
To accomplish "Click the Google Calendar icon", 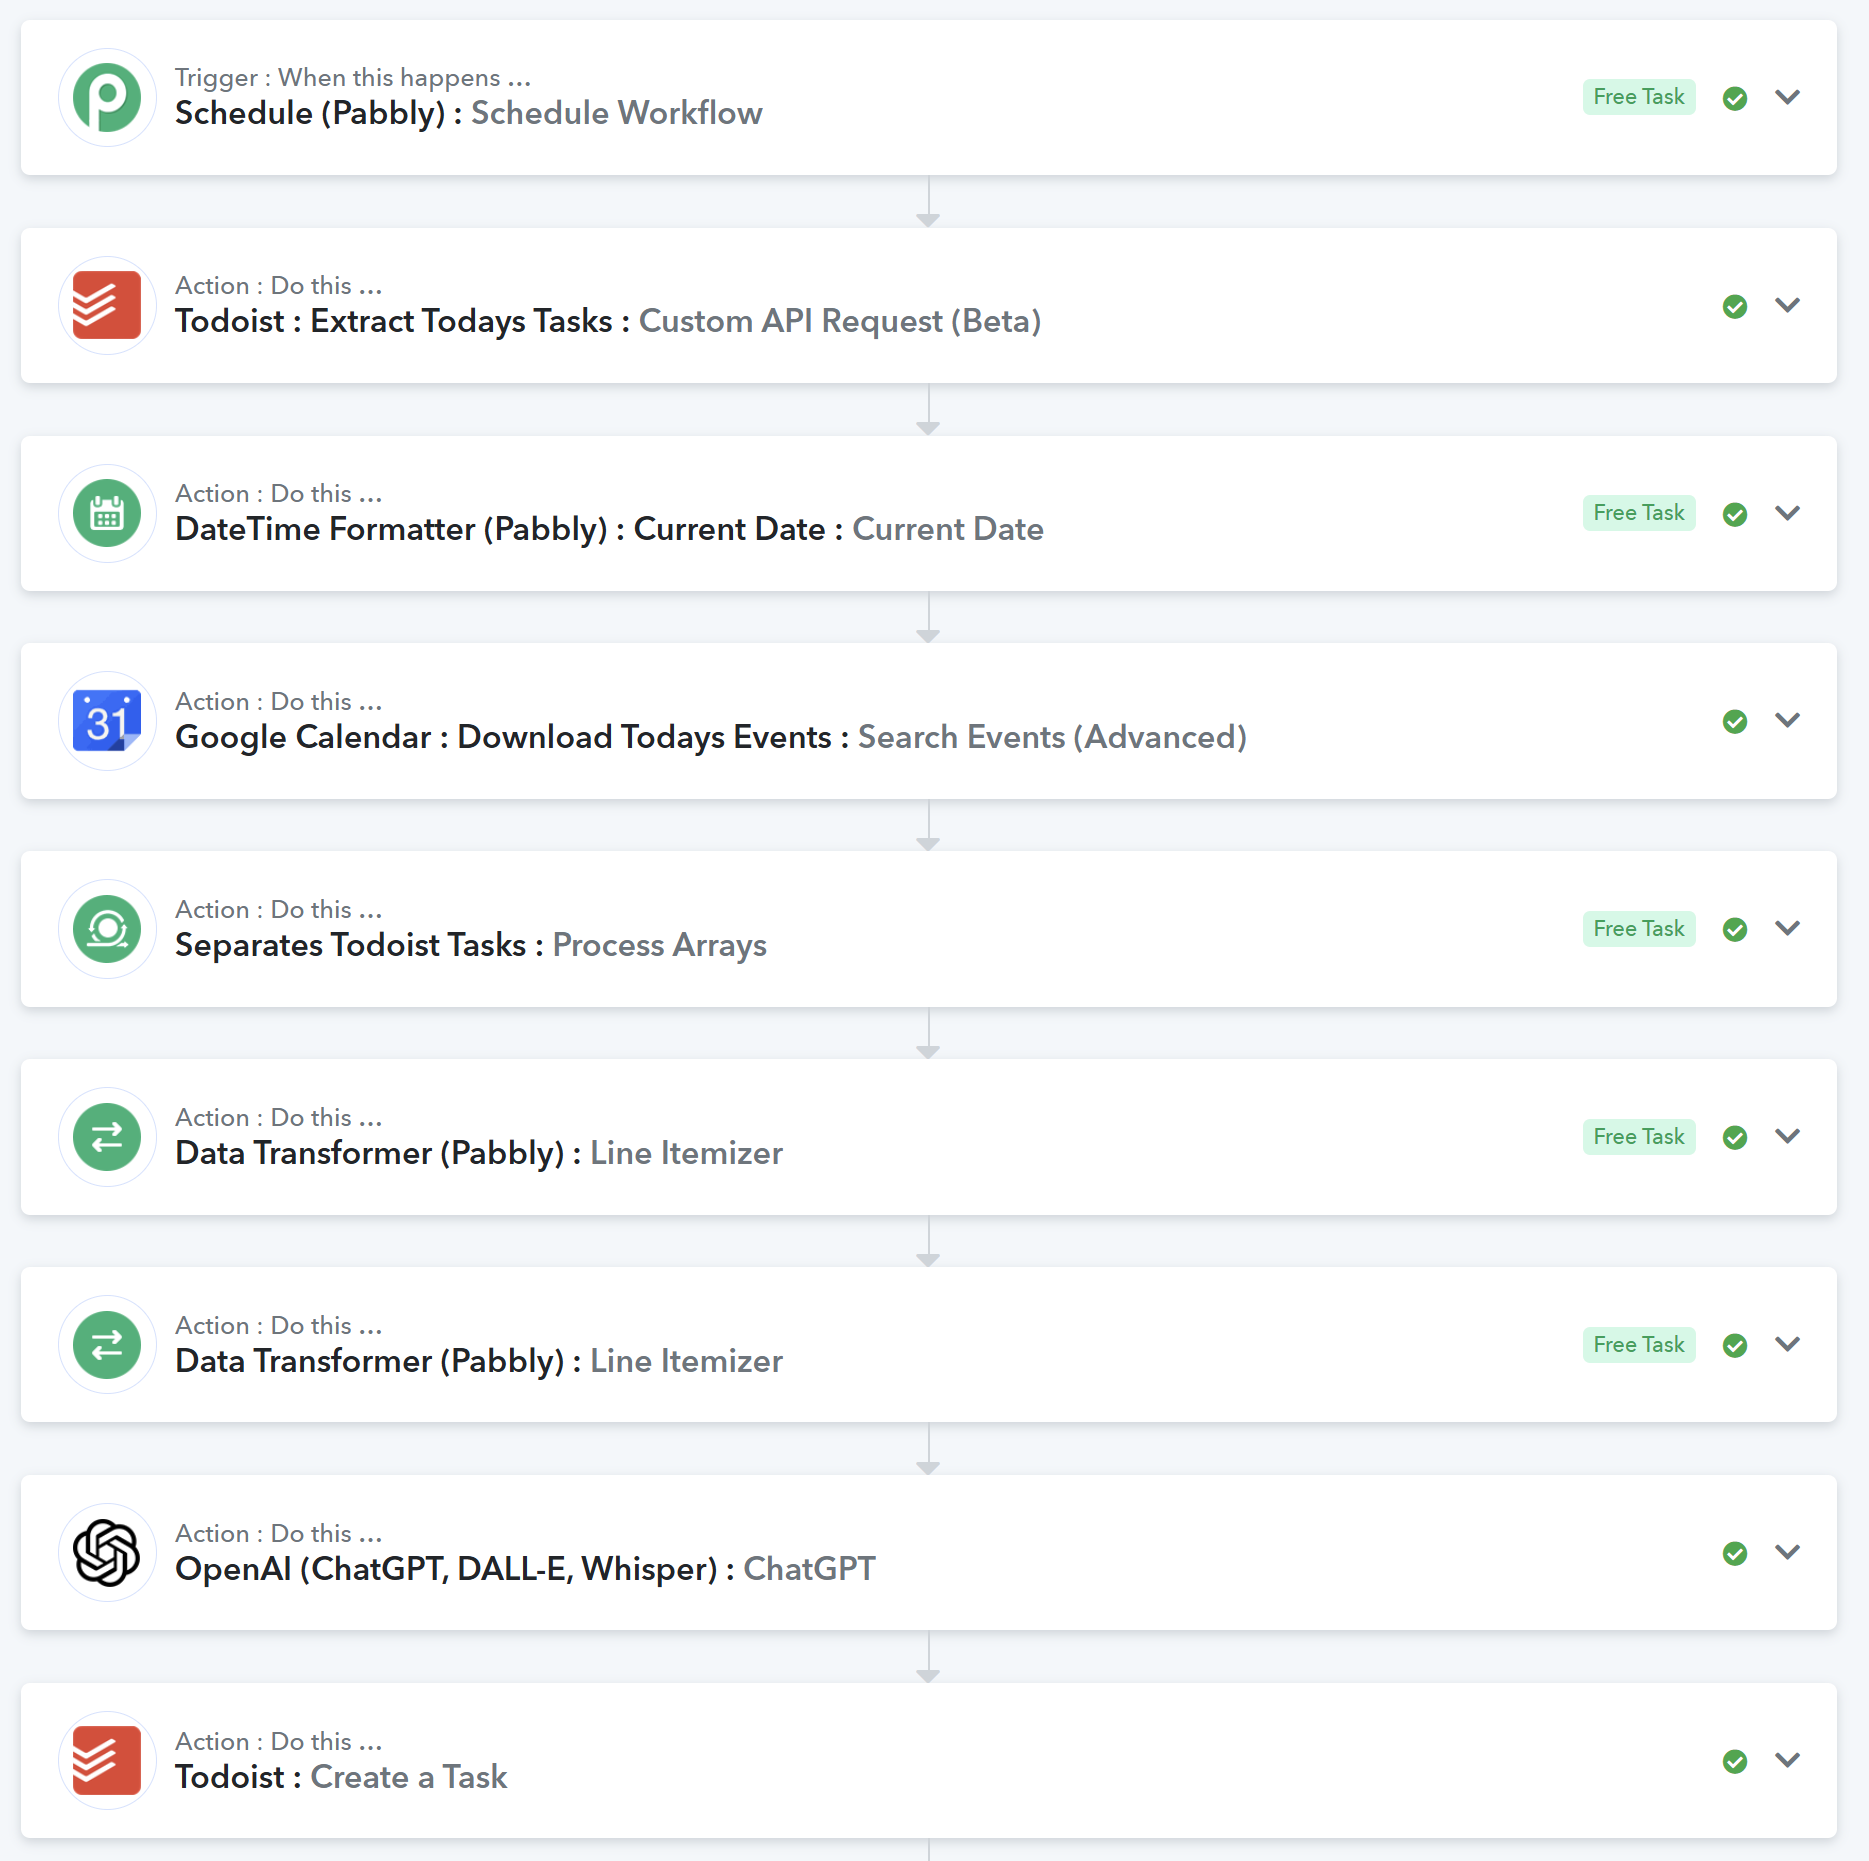I will click(107, 721).
